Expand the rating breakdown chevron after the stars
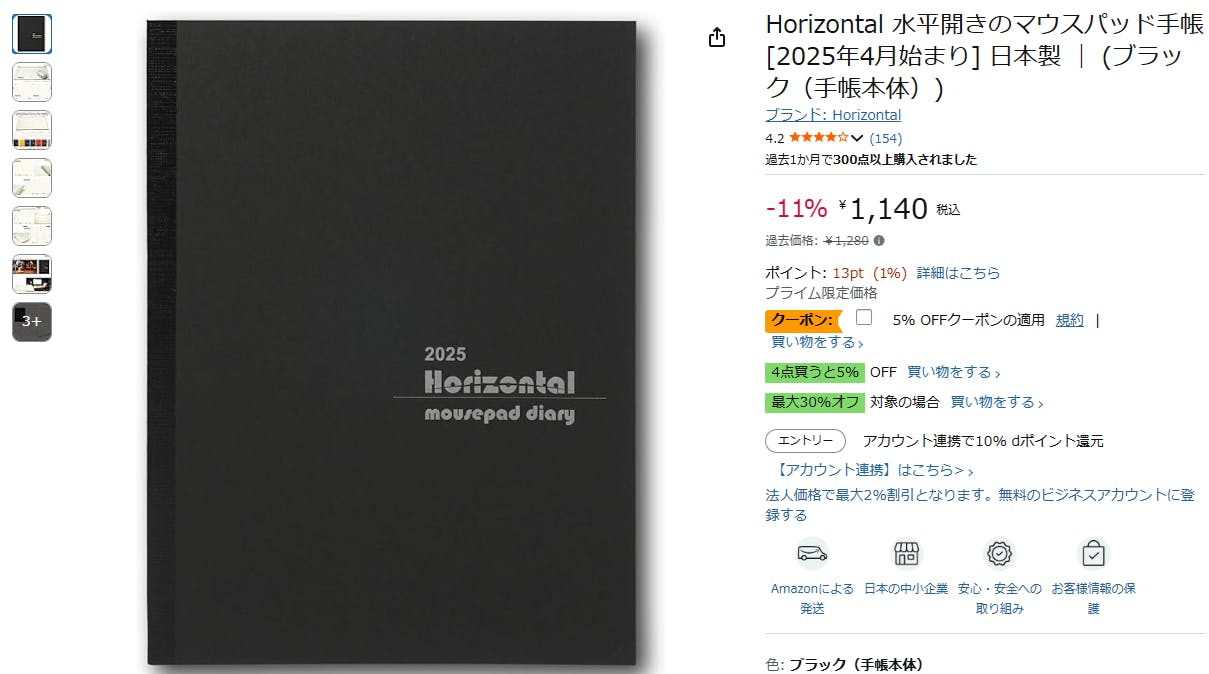This screenshot has height=674, width=1209. [x=857, y=139]
